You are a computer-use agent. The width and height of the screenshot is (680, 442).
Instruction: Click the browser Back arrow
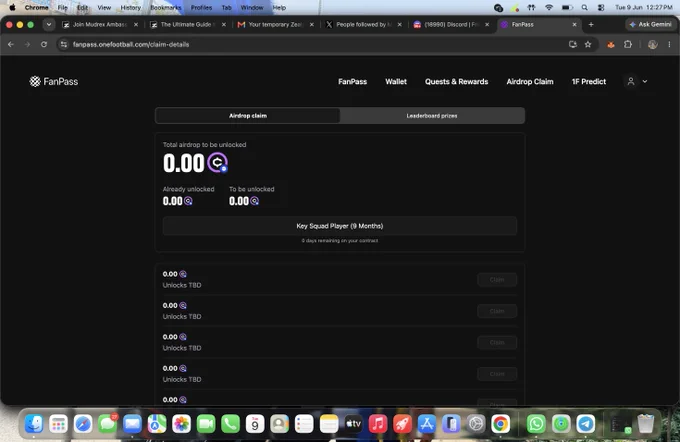tap(11, 44)
